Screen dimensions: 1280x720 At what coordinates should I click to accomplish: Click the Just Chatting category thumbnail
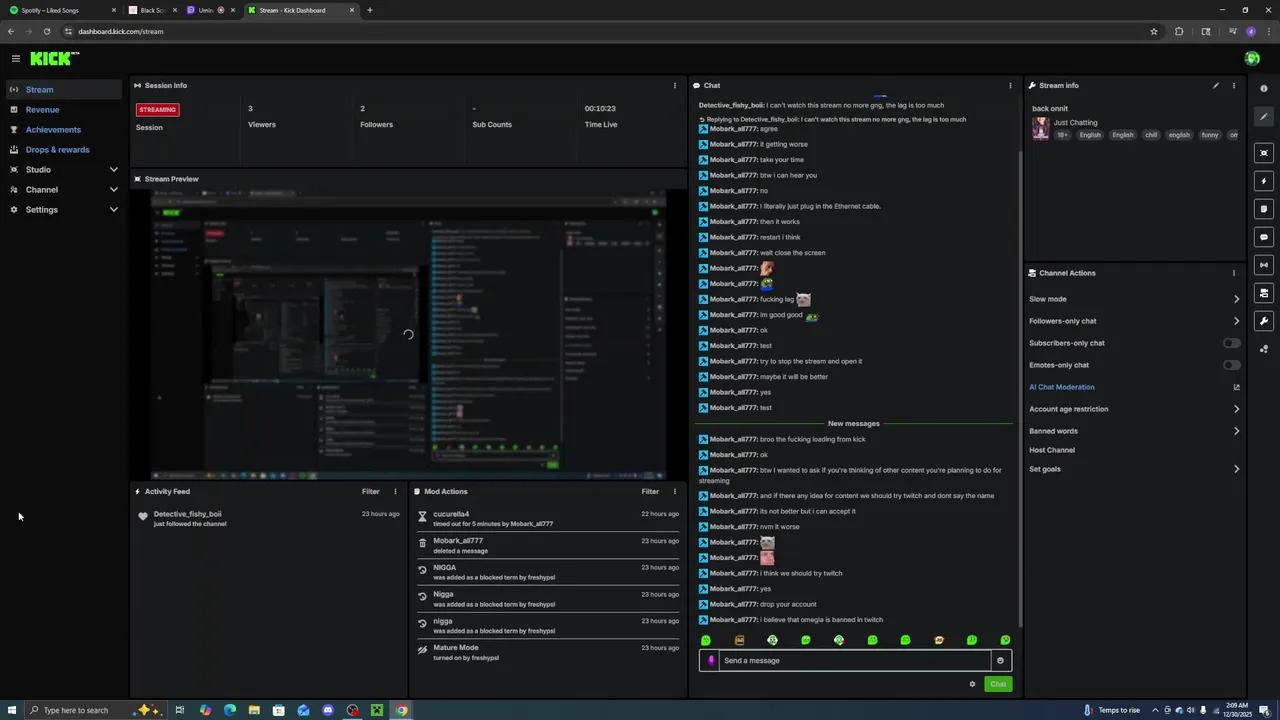pos(1041,129)
